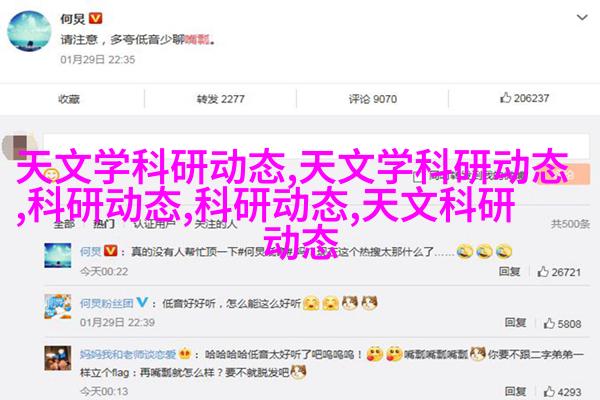Click the thumbs-up icon showing 206237 likes
The width and height of the screenshot is (600, 400).
pos(505,98)
